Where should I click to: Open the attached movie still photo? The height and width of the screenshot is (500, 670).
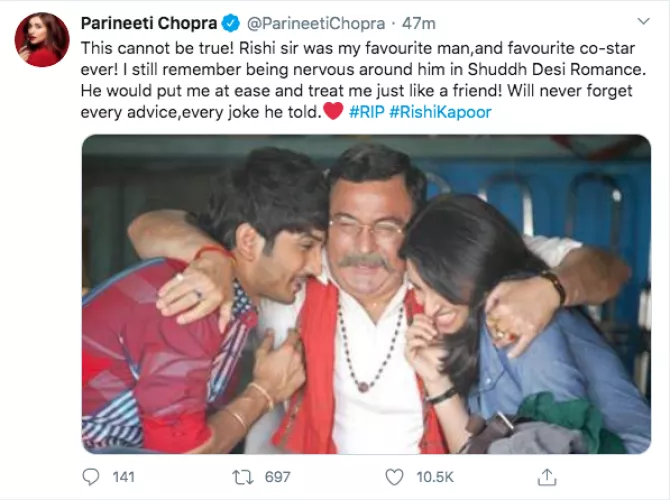(366, 294)
